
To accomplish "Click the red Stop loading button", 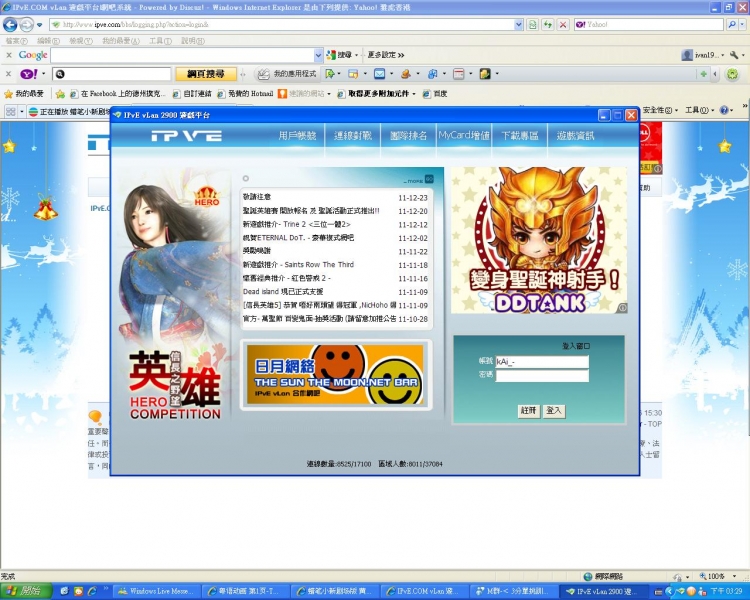I will coord(563,24).
